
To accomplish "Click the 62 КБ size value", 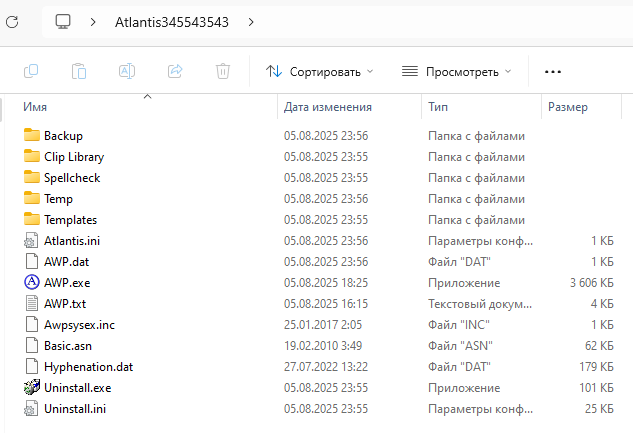I will point(599,345).
